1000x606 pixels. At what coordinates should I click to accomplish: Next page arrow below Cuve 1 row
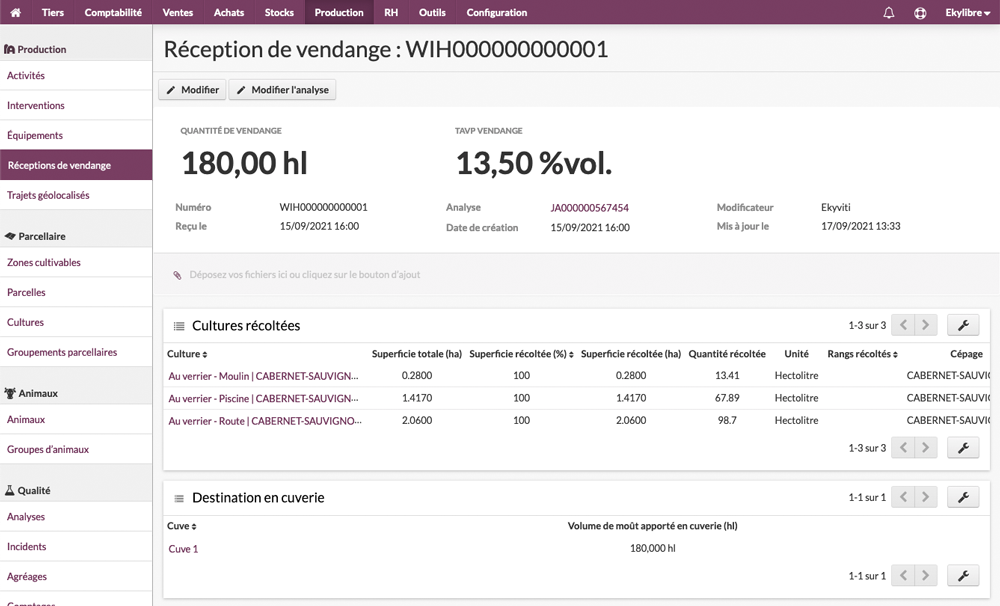click(x=926, y=575)
